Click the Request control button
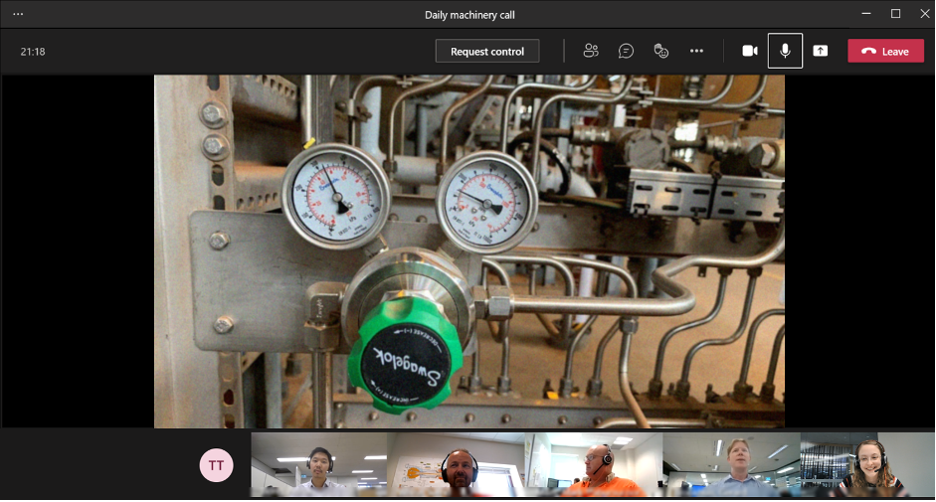The width and height of the screenshot is (936, 502). pos(487,51)
